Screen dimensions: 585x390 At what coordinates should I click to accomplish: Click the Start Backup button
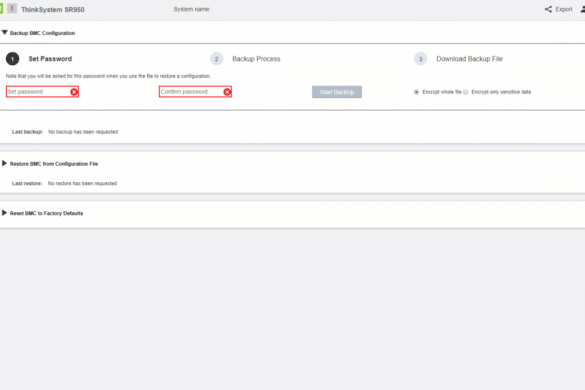(337, 92)
